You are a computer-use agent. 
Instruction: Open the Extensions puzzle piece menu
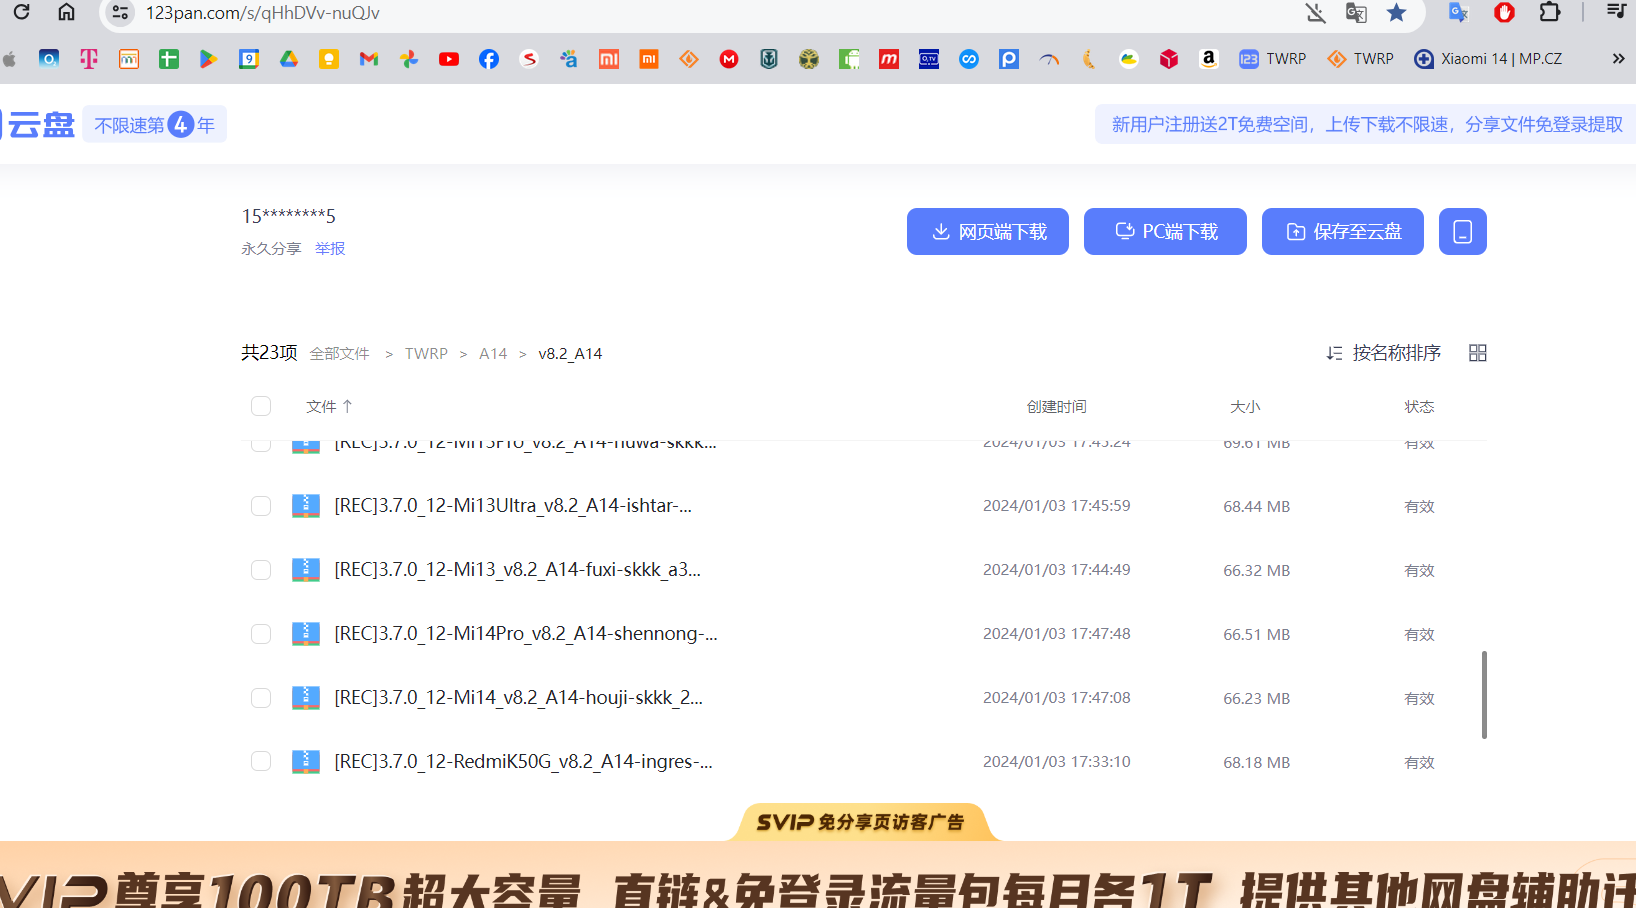pos(1549,12)
